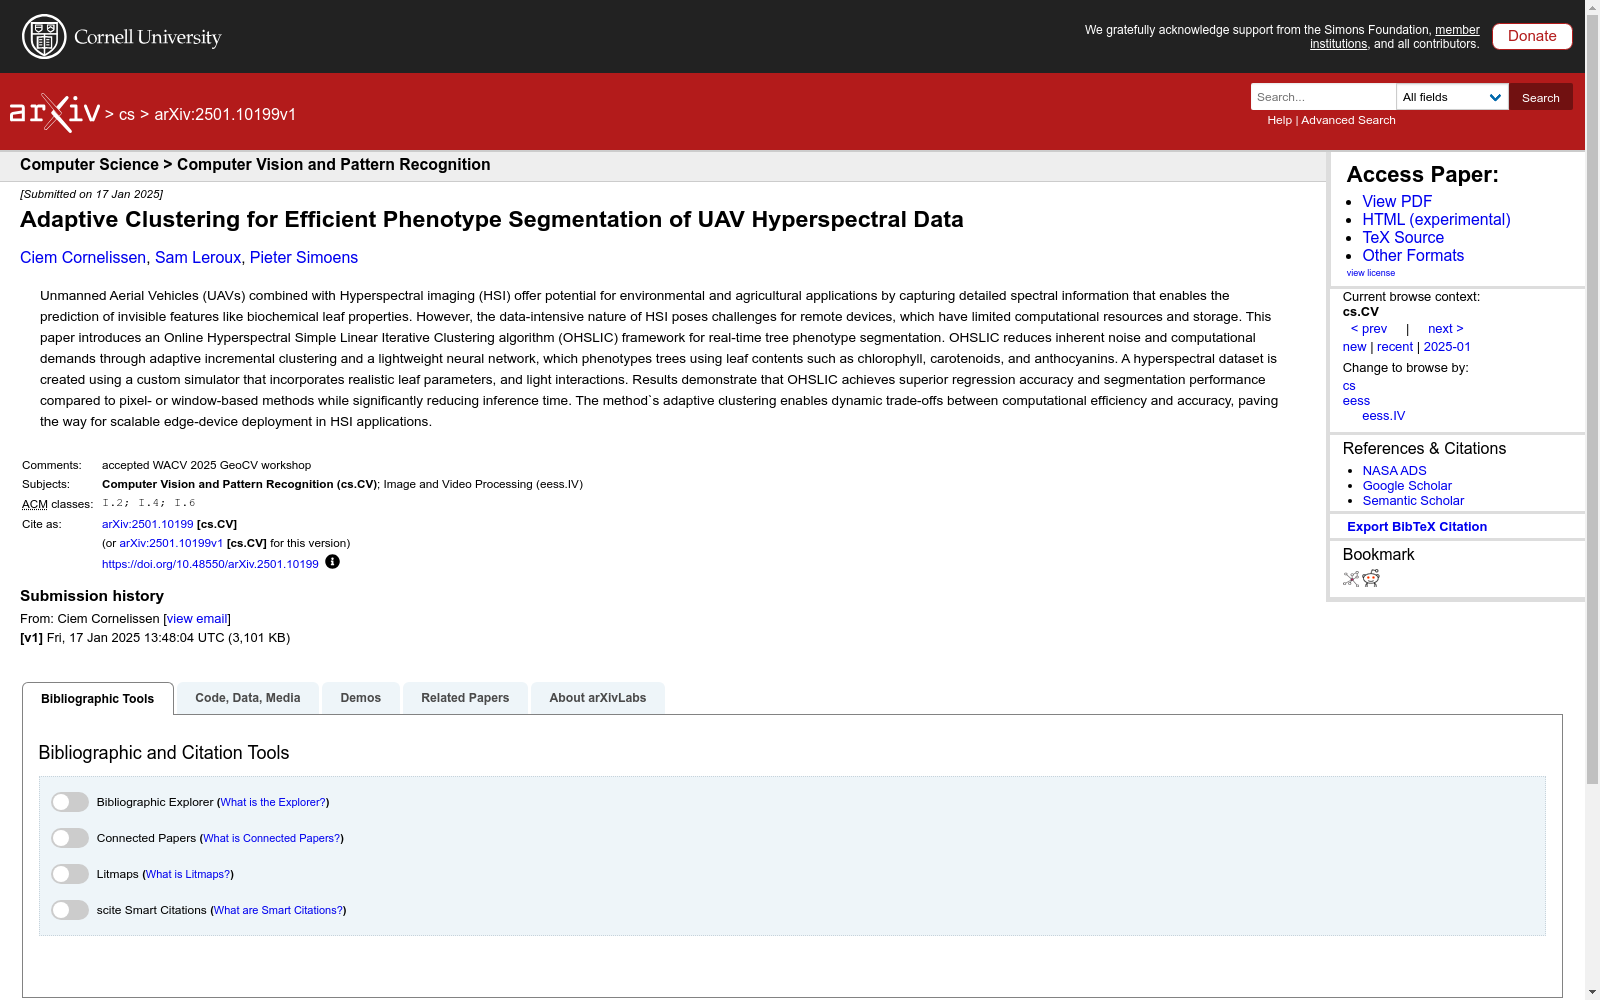Image resolution: width=1600 pixels, height=1000 pixels.
Task: Open Other Formats link
Action: point(1413,255)
